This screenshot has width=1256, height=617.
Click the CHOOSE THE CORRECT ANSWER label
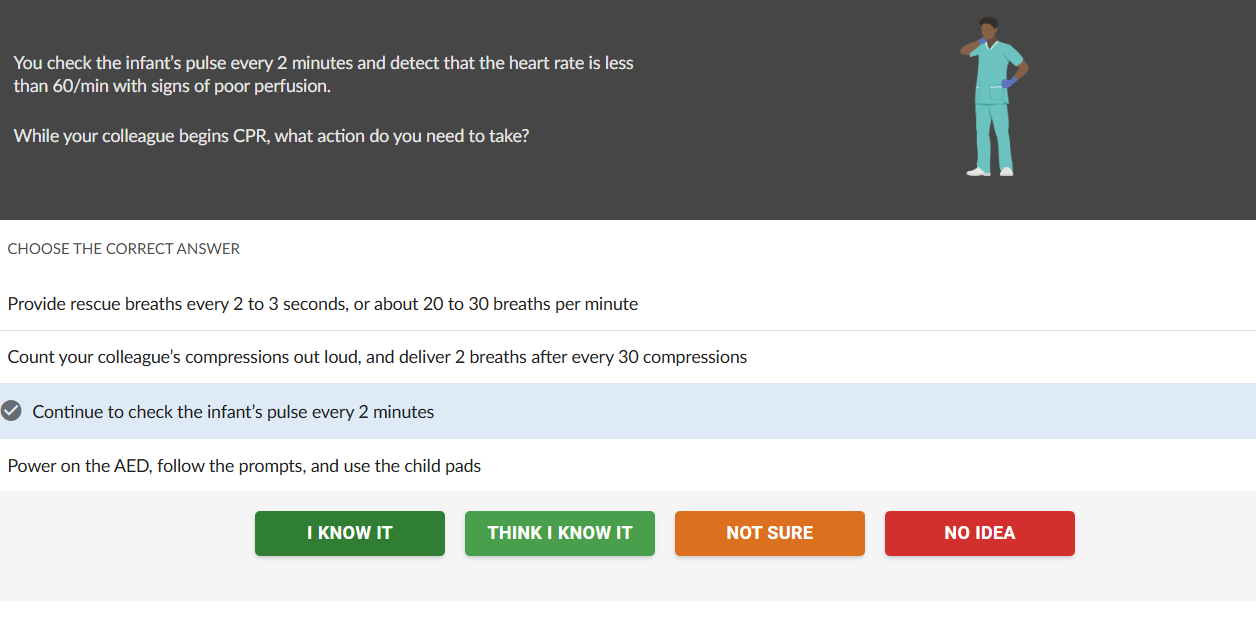(123, 248)
